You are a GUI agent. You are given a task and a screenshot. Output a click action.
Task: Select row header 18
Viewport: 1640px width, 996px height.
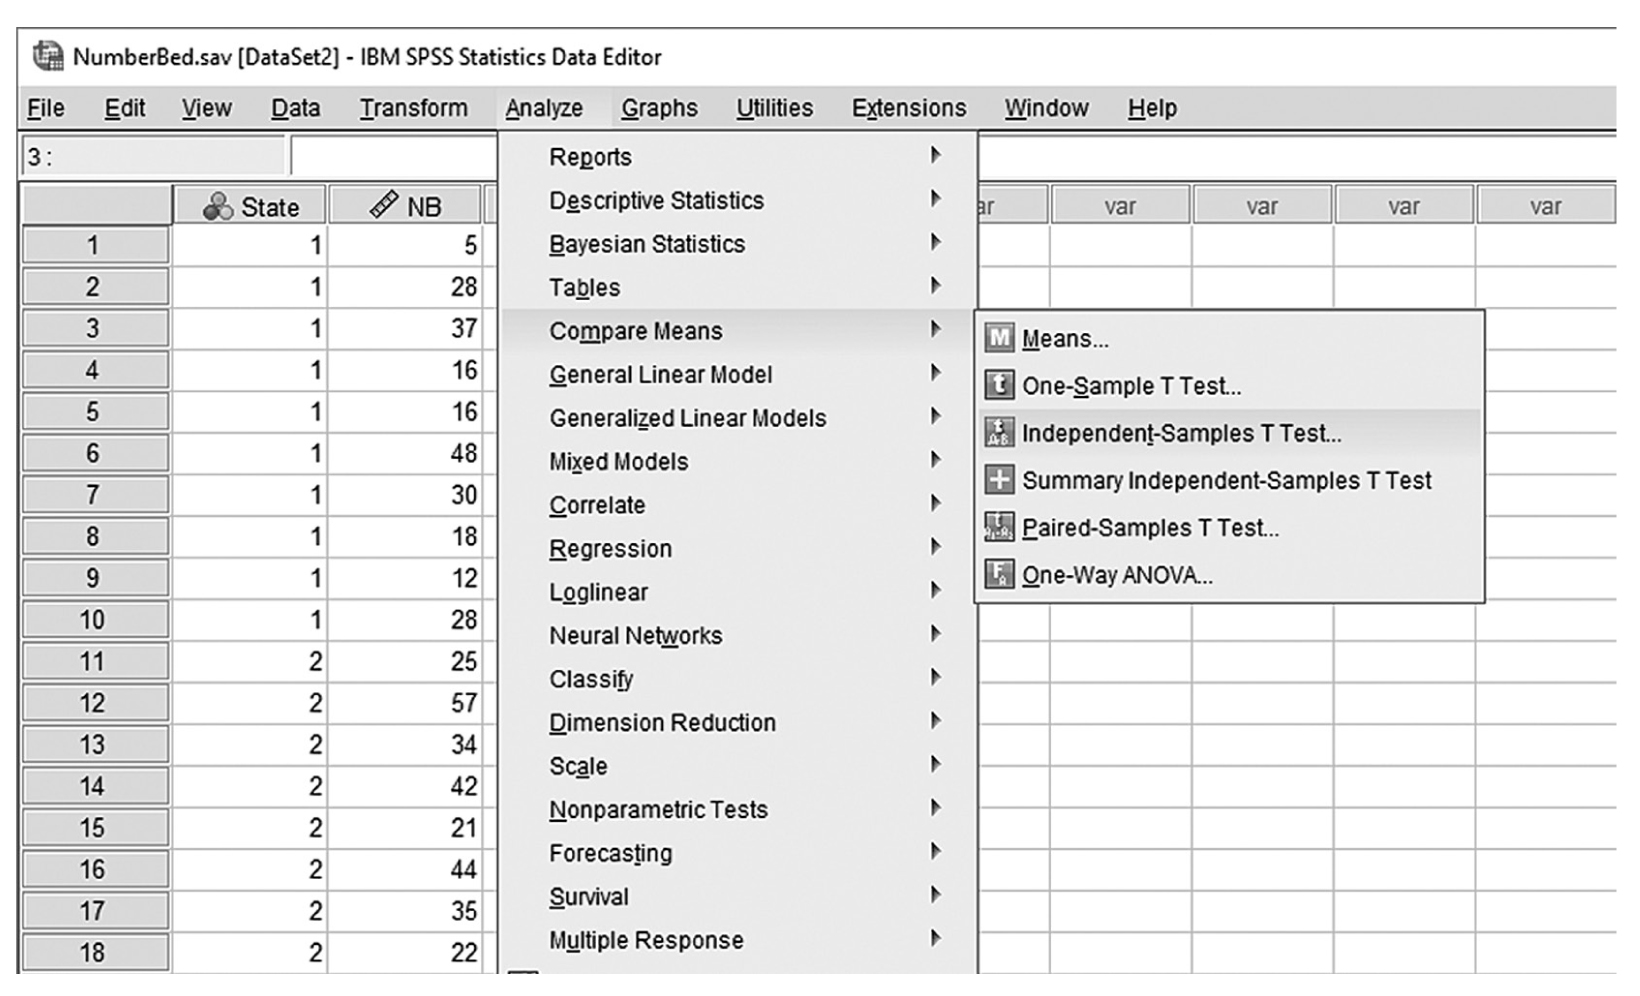pyautogui.click(x=95, y=952)
